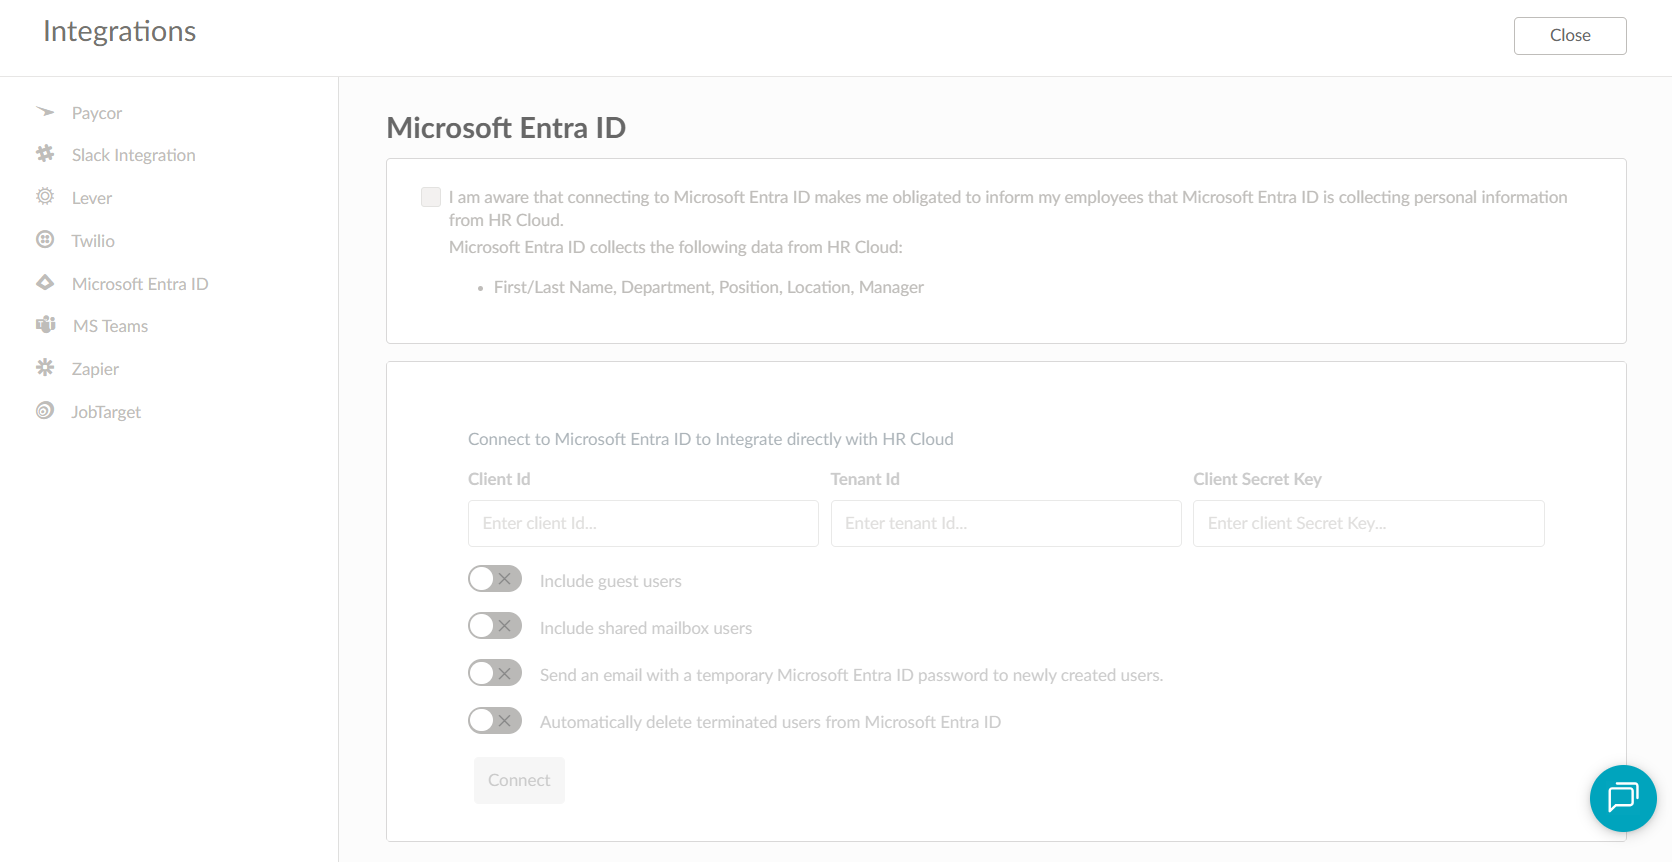Click the Slack Integration puzzle icon
This screenshot has width=1672, height=862.
pyautogui.click(x=45, y=154)
